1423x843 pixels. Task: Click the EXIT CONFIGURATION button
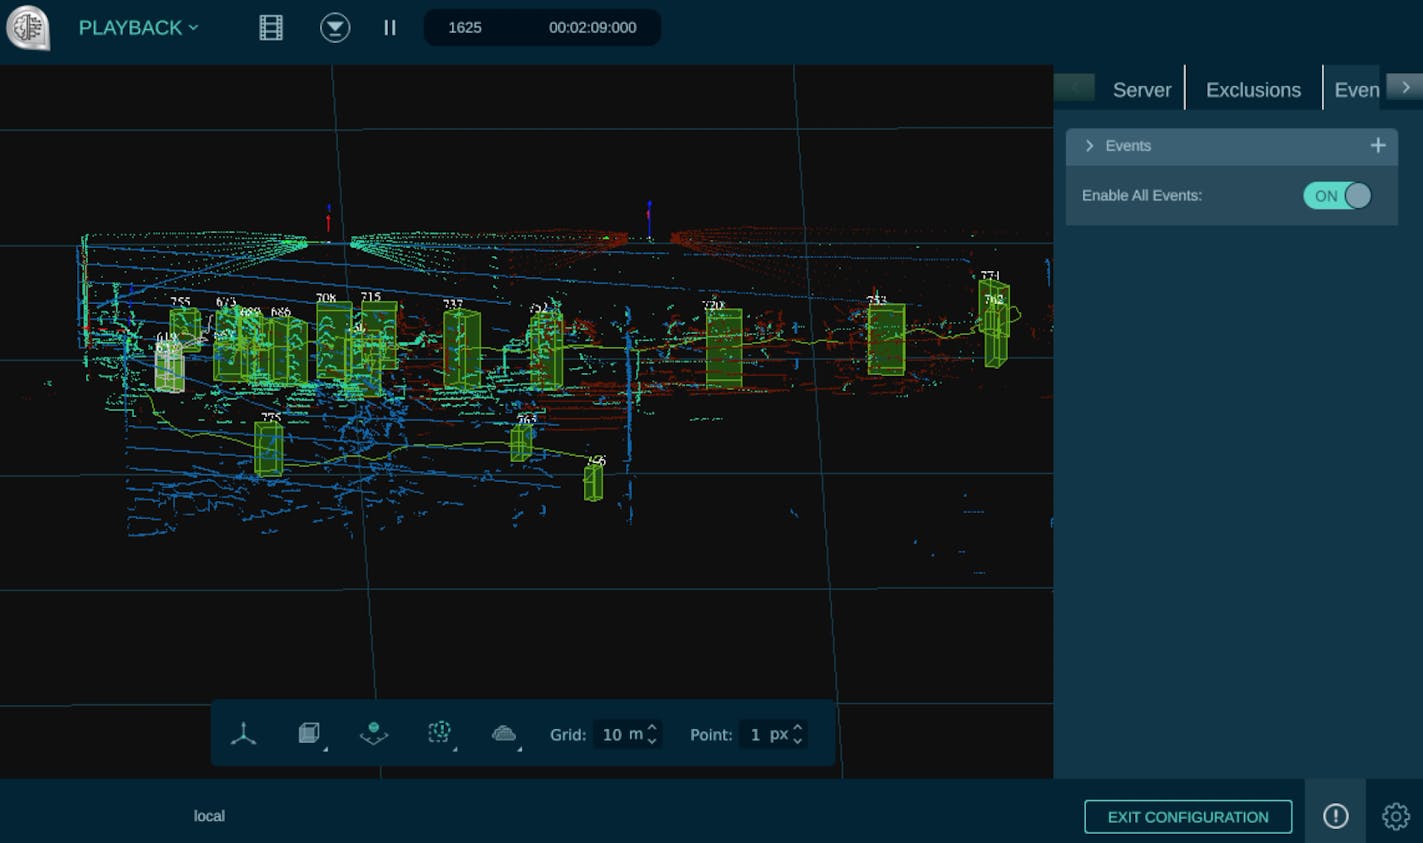(1187, 817)
